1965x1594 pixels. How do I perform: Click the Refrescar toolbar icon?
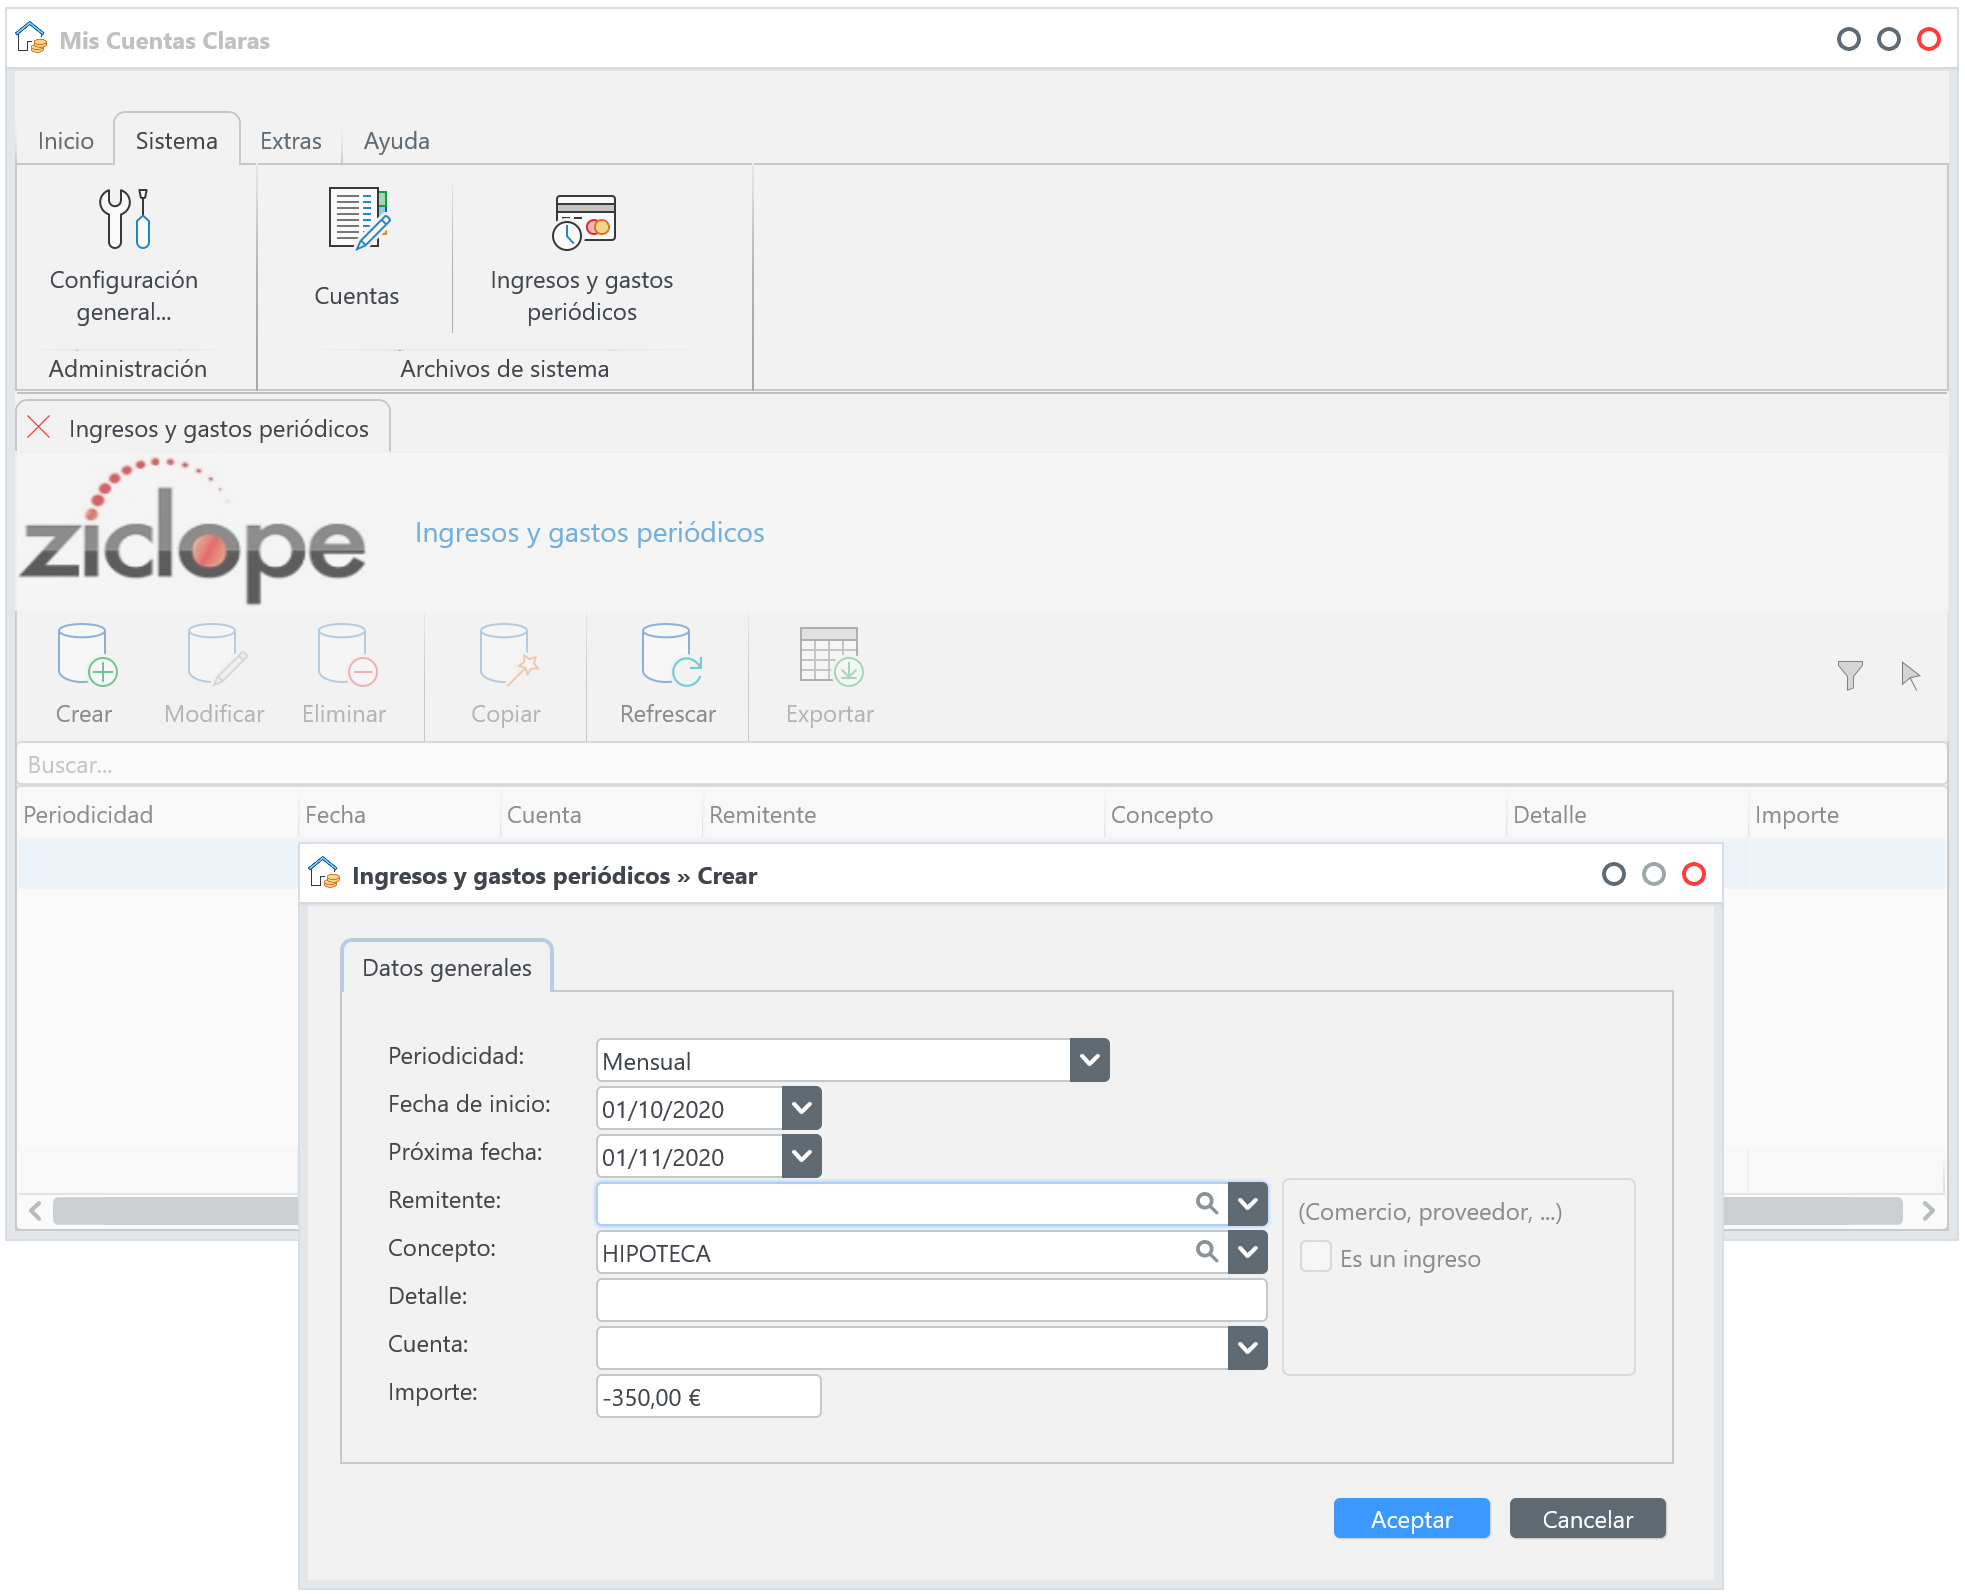669,656
